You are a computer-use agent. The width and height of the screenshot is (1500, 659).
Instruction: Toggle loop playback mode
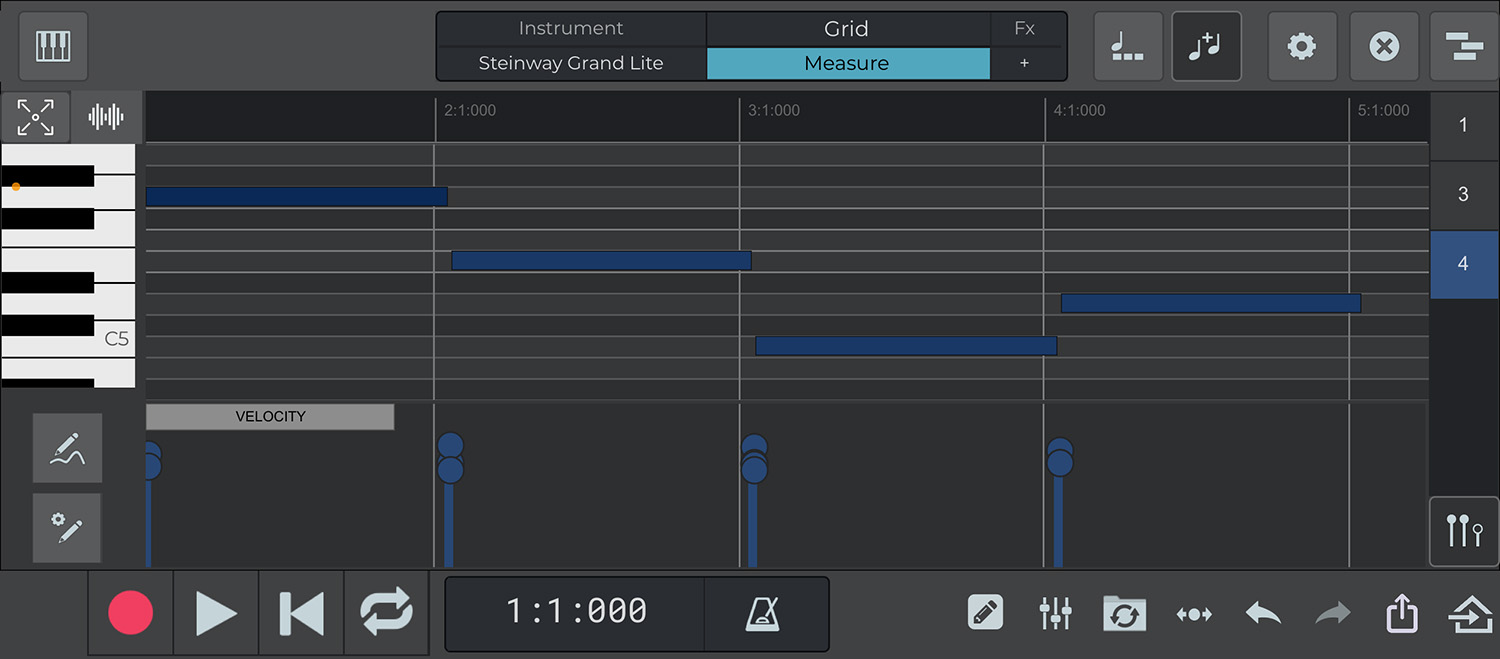coord(386,613)
